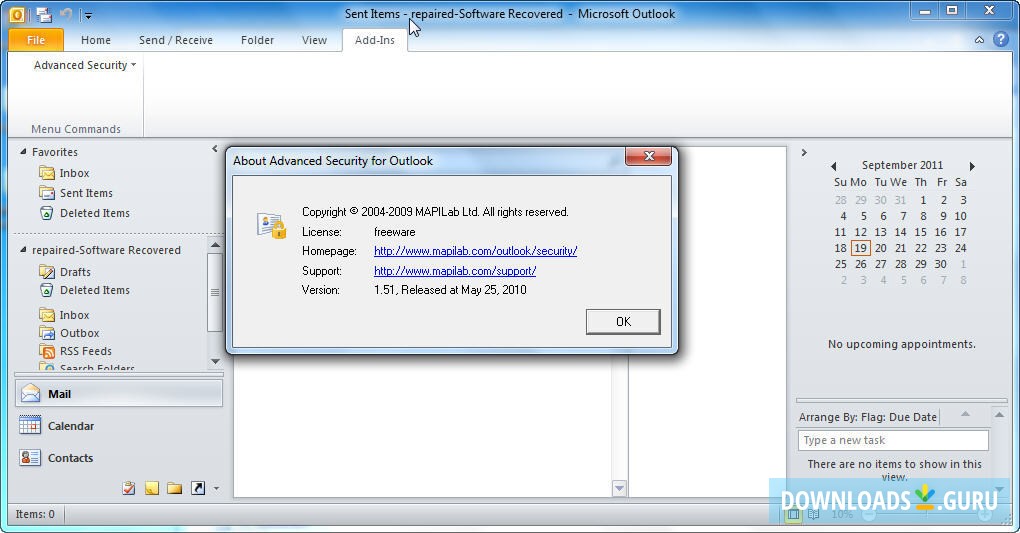Image resolution: width=1020 pixels, height=533 pixels.
Task: Open the File tab
Action: [36, 40]
